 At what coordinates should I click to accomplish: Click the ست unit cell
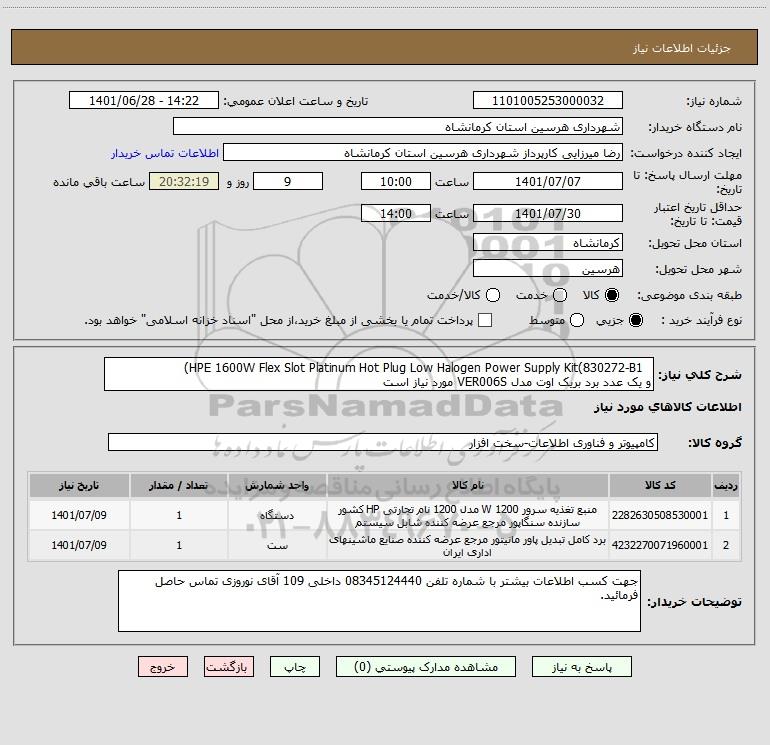277,545
